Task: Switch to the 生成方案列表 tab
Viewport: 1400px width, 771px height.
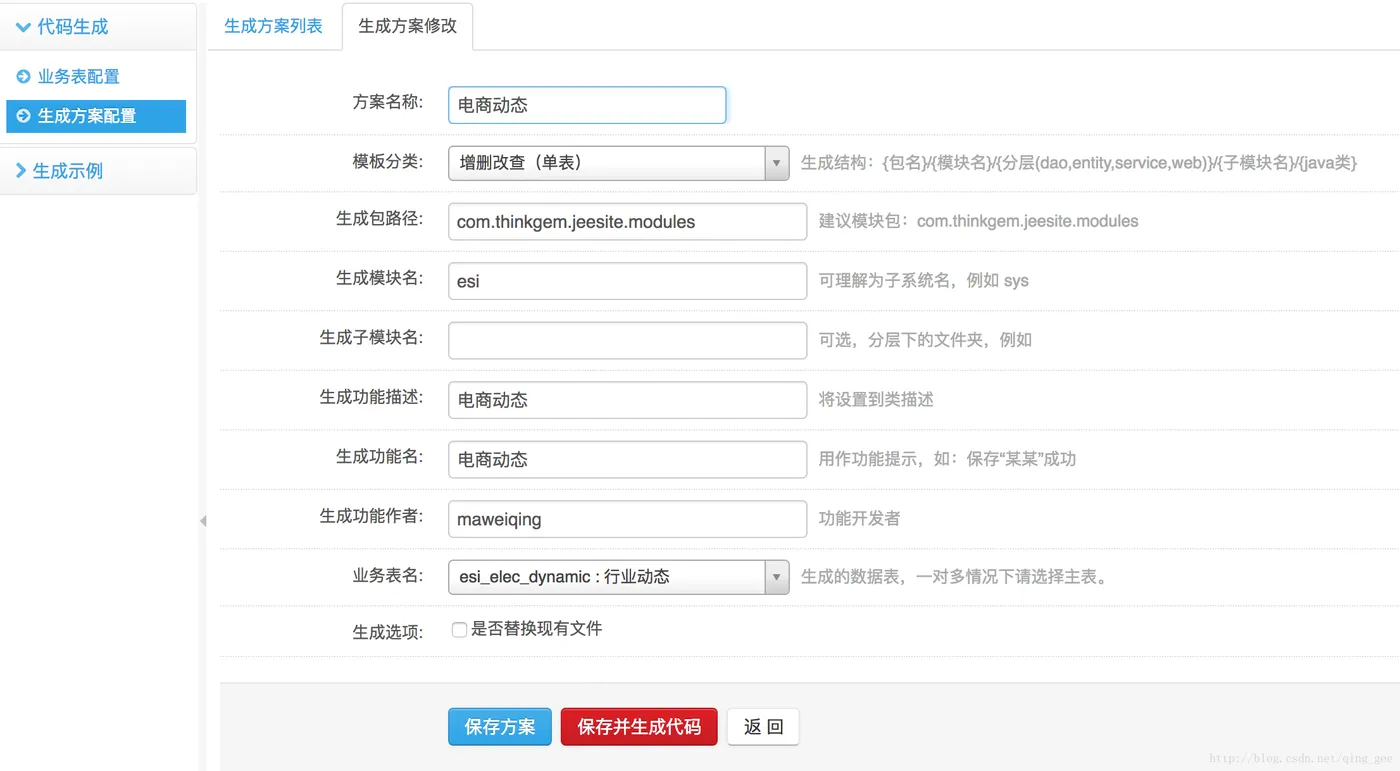Action: pos(274,27)
